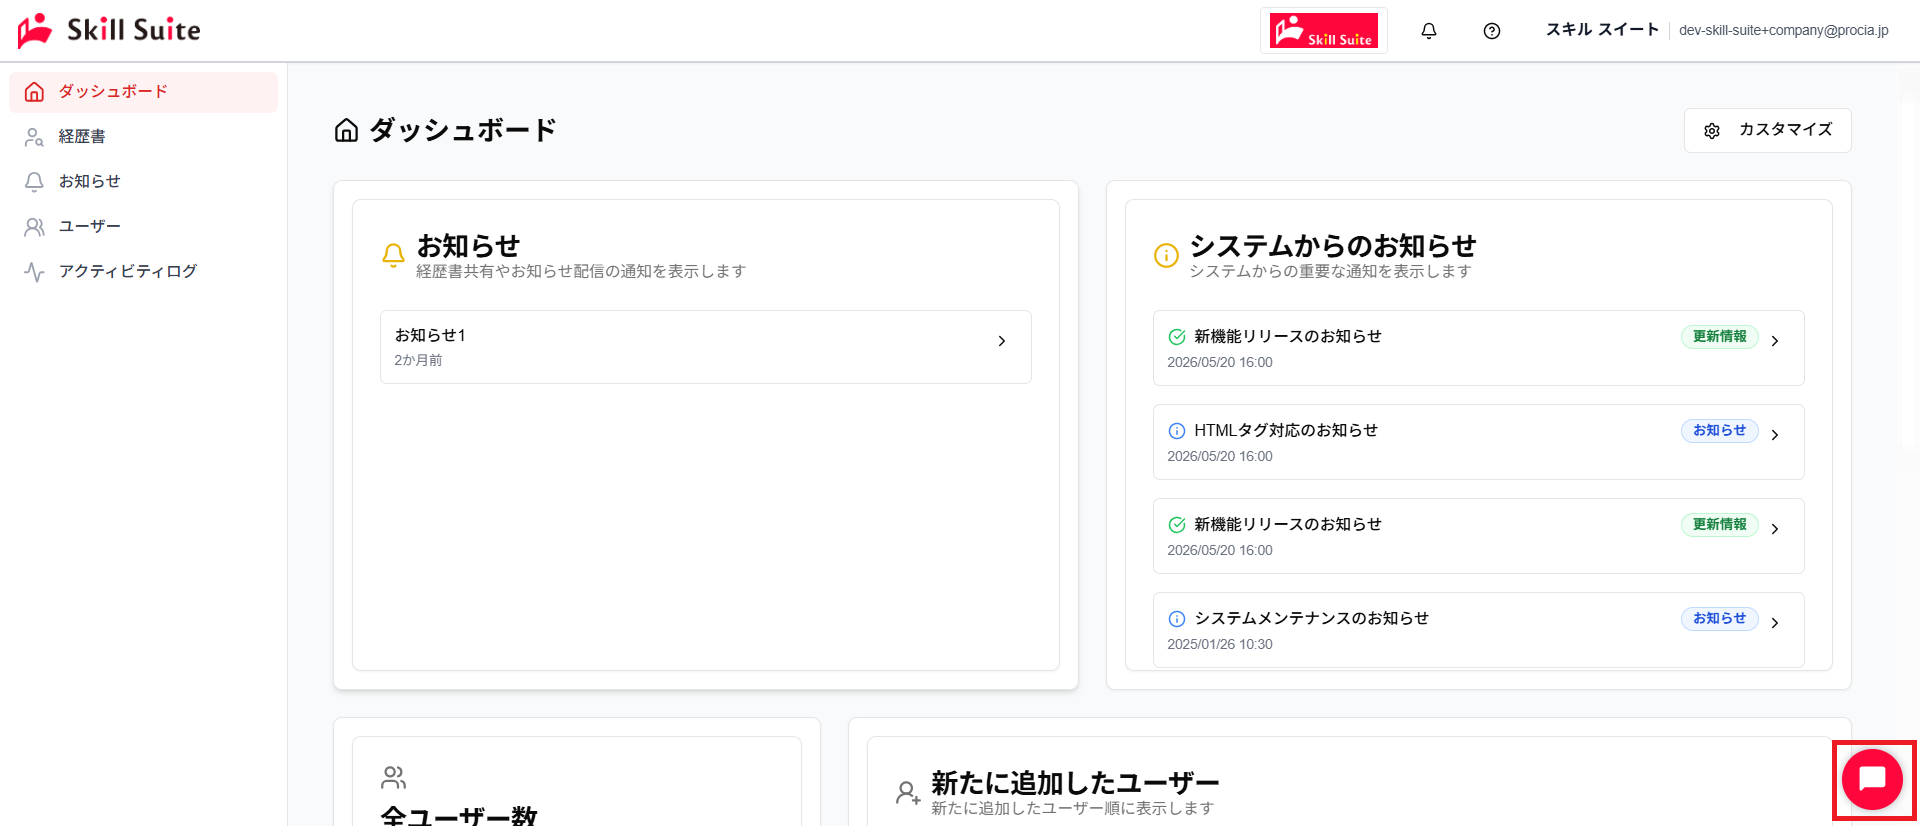Expand the chevron on HTMLタグ対応のお知らせ row

point(1775,435)
